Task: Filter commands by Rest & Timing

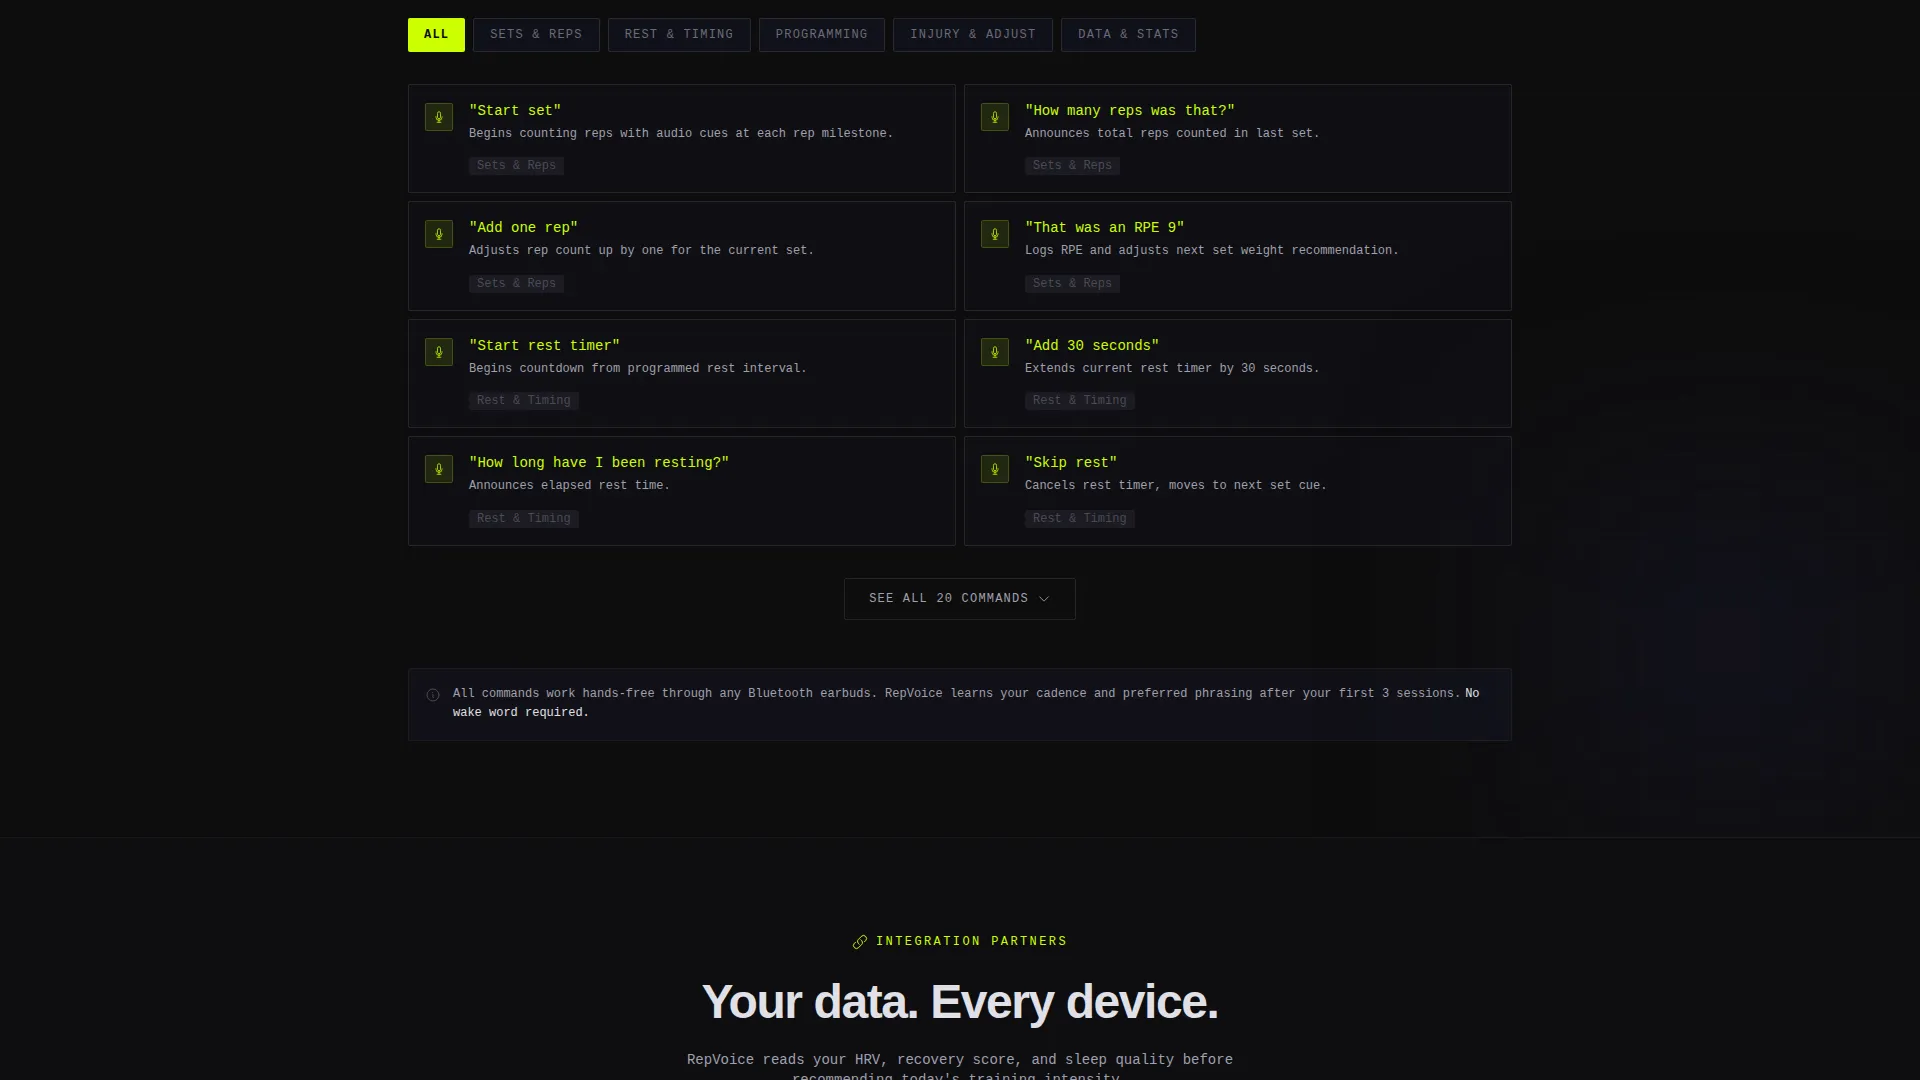Action: (x=679, y=35)
